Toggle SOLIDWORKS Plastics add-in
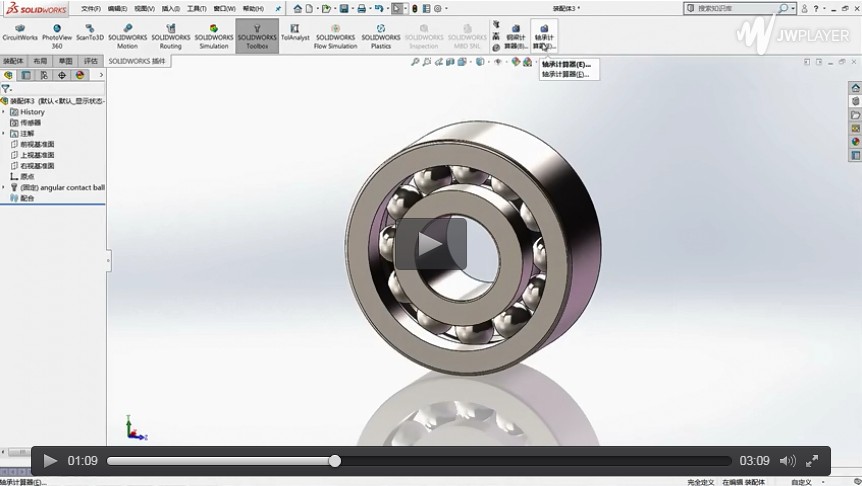The width and height of the screenshot is (862, 486). coord(381,35)
